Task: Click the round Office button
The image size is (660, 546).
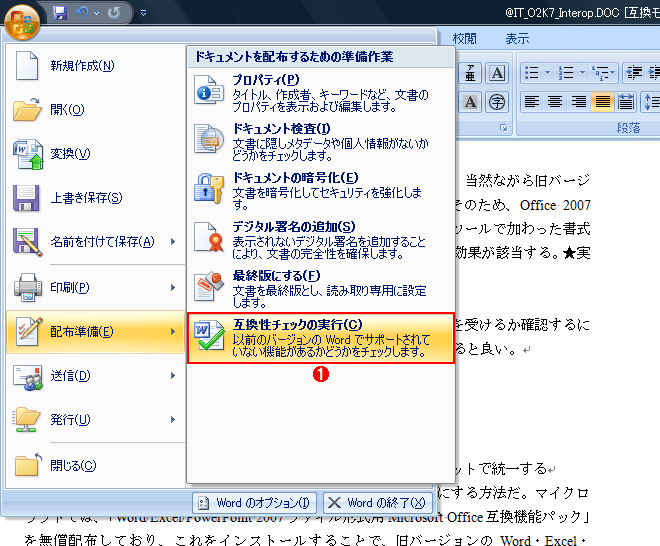Action: click(x=22, y=22)
